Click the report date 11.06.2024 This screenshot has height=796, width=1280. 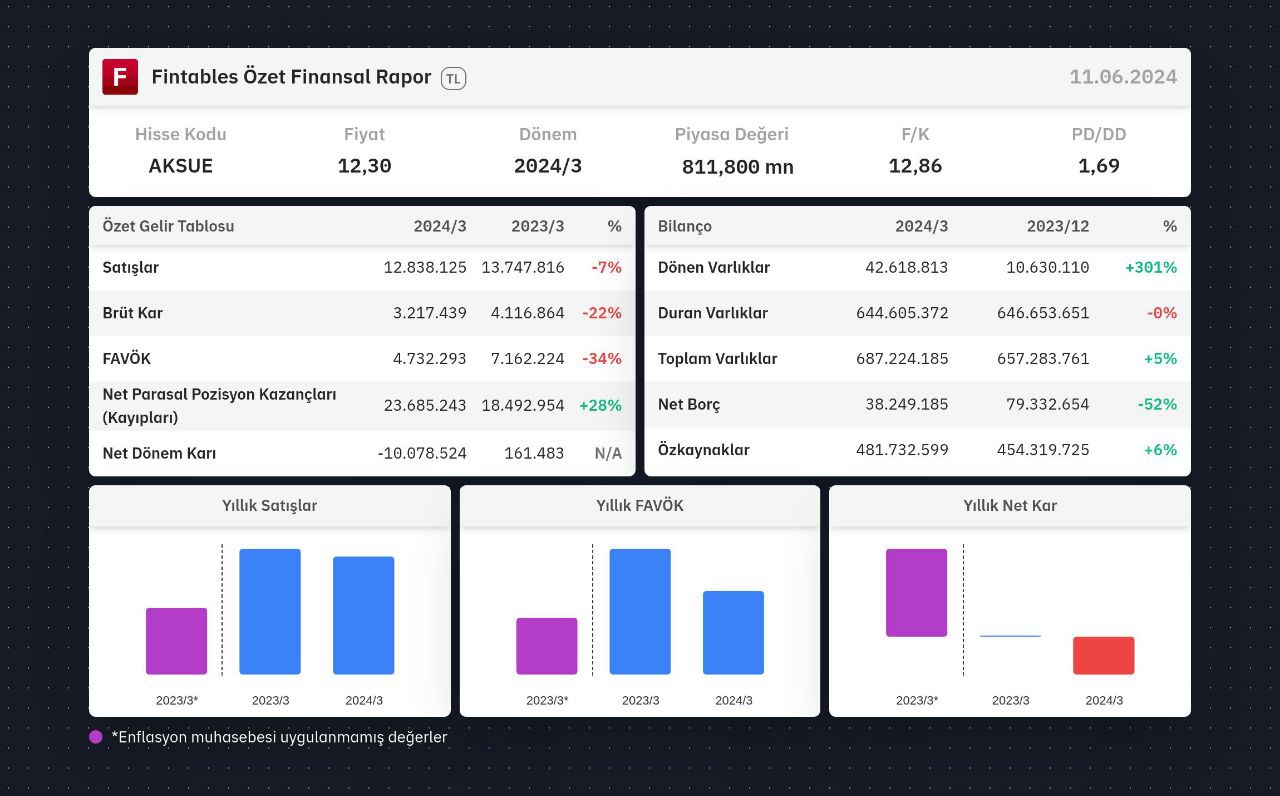[x=1123, y=77]
